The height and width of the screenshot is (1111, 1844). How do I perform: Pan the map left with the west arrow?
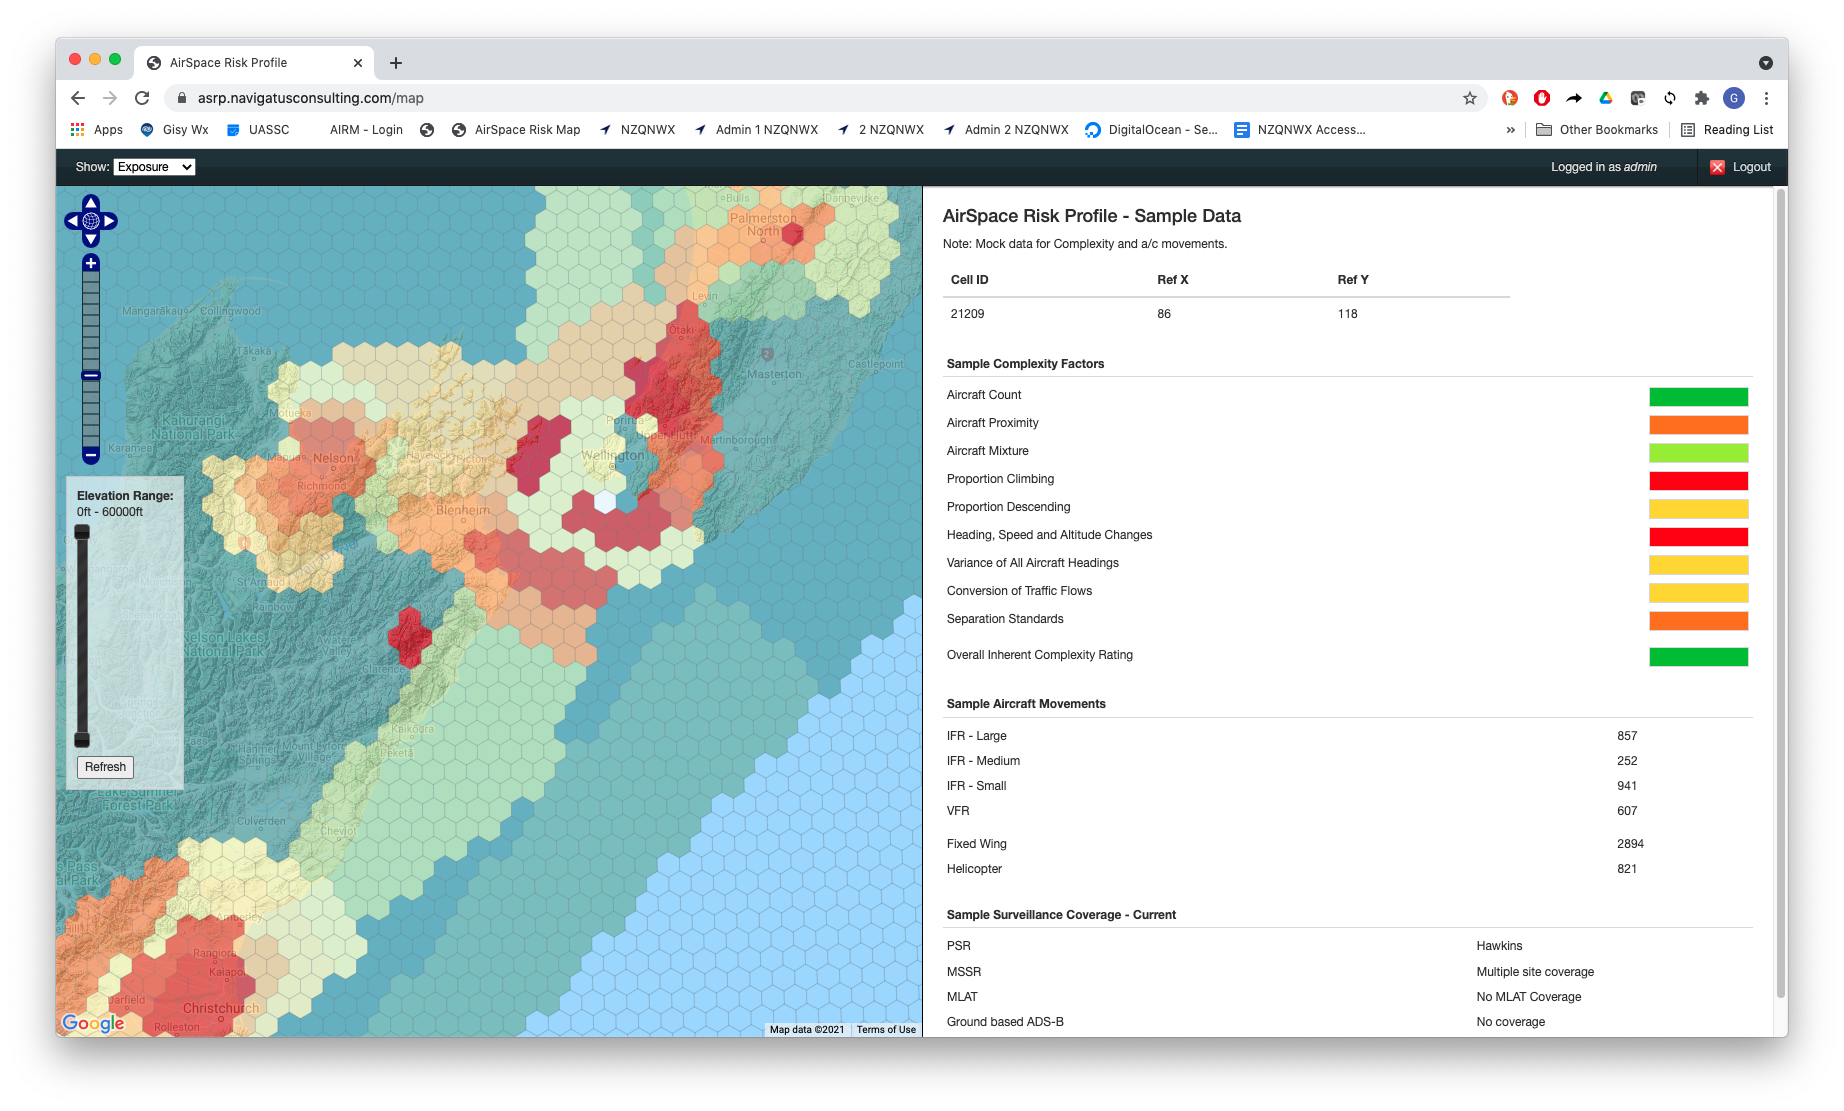point(72,221)
